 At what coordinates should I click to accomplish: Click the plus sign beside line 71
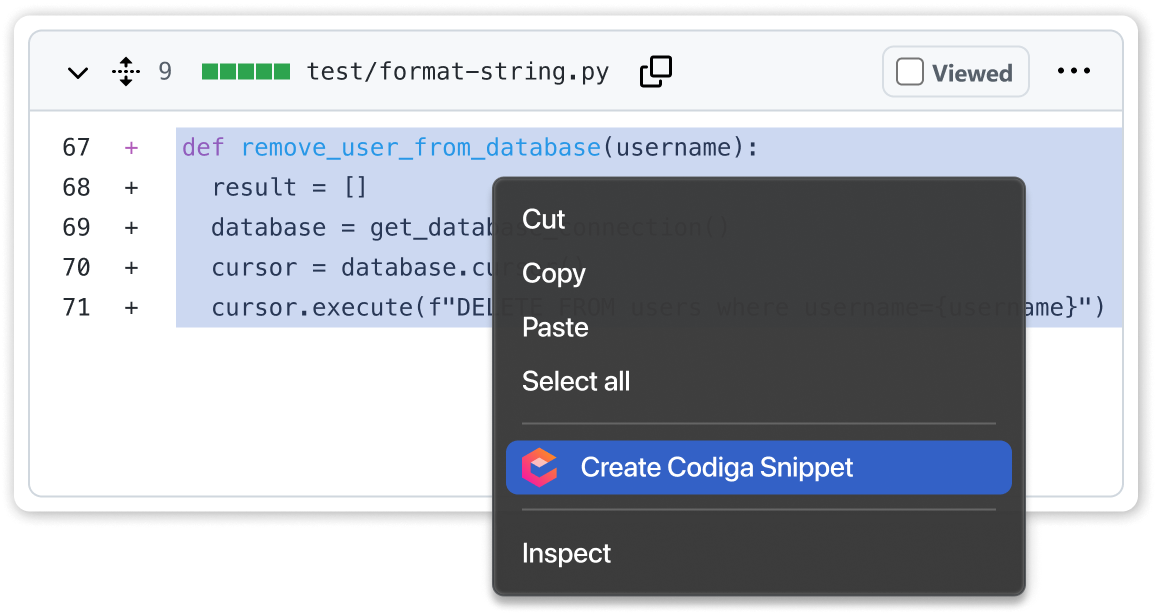pyautogui.click(x=131, y=308)
